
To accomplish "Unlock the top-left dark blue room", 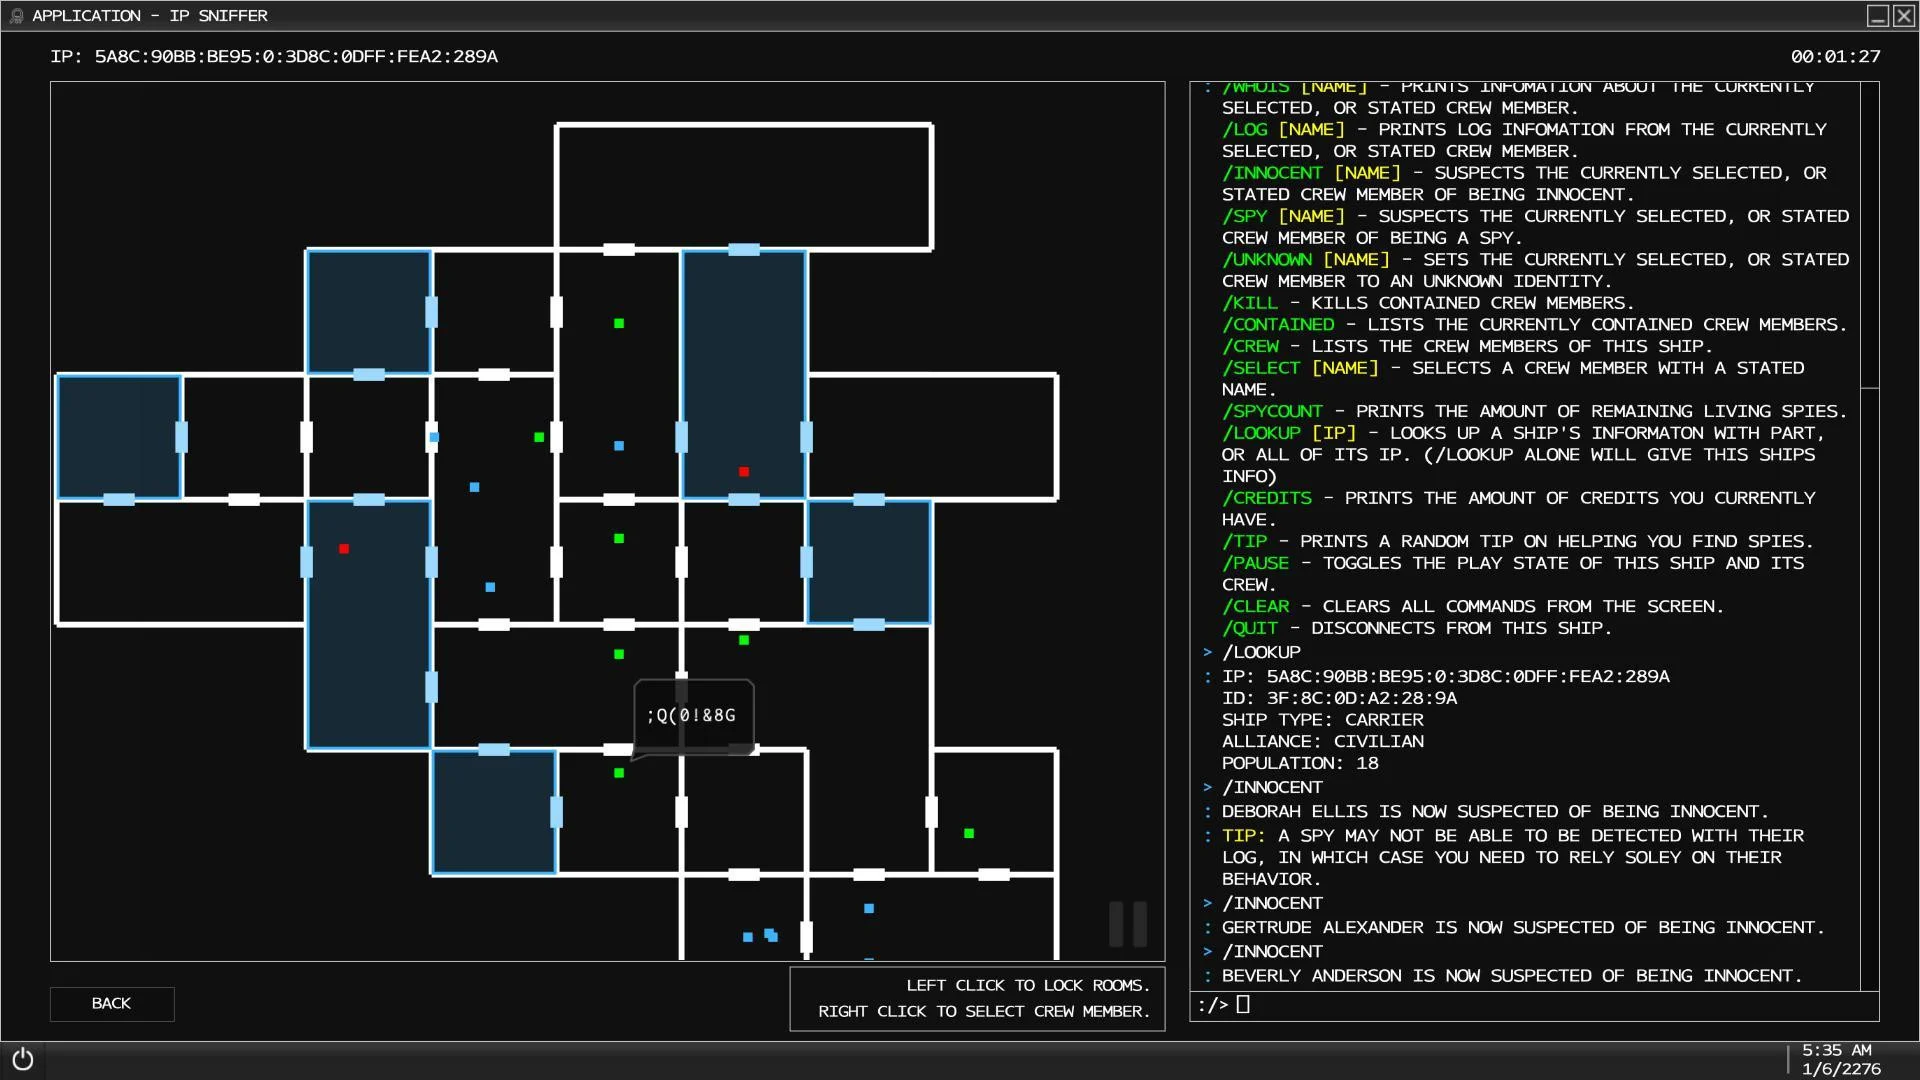I will pos(369,312).
